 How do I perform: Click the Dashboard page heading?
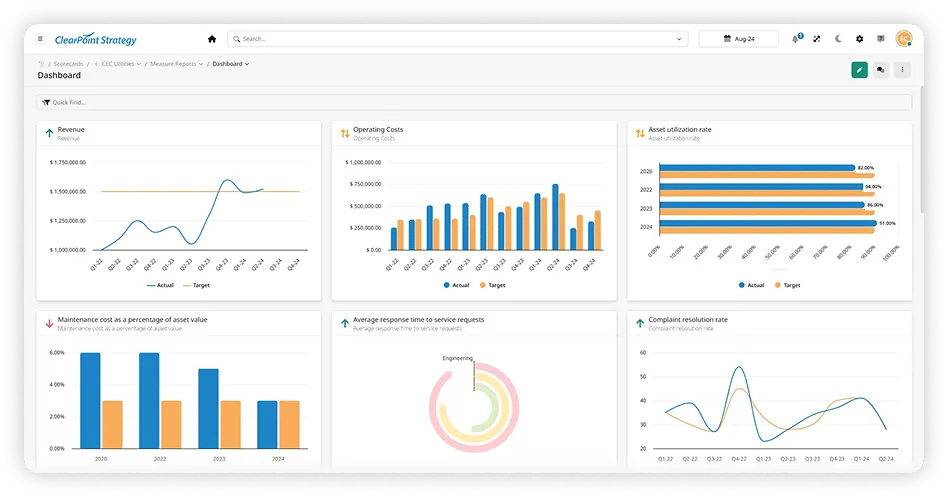[x=59, y=75]
